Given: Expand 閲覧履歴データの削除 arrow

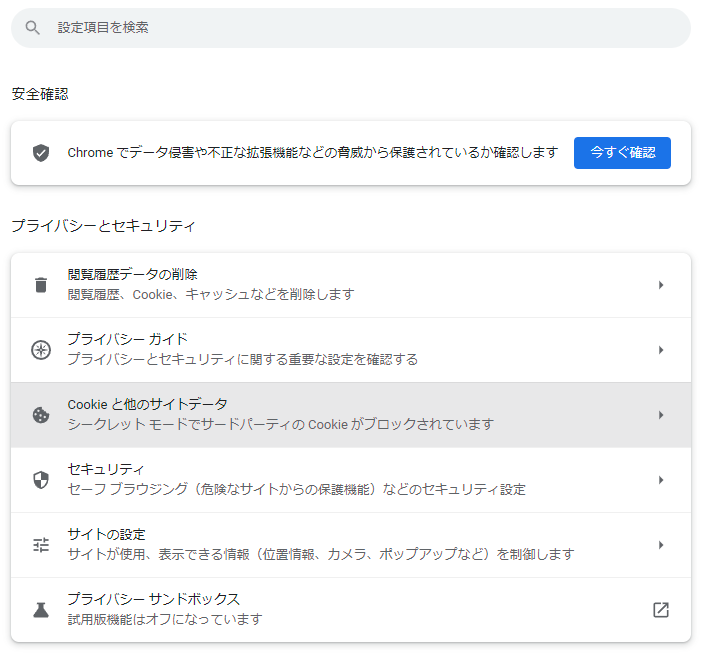Looking at the screenshot, I should (x=661, y=285).
